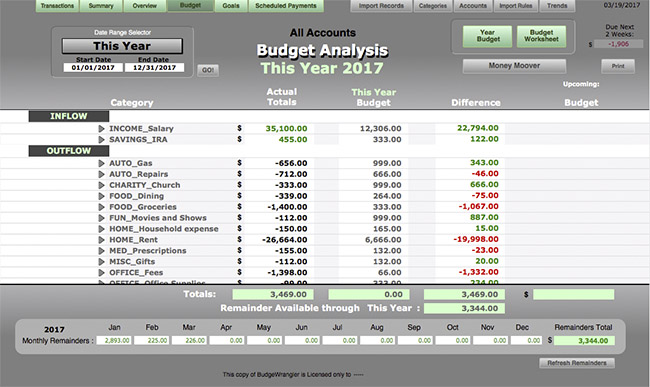Expand the AUTO_Gas category
Viewport: 650px width, 387px height.
[x=101, y=163]
